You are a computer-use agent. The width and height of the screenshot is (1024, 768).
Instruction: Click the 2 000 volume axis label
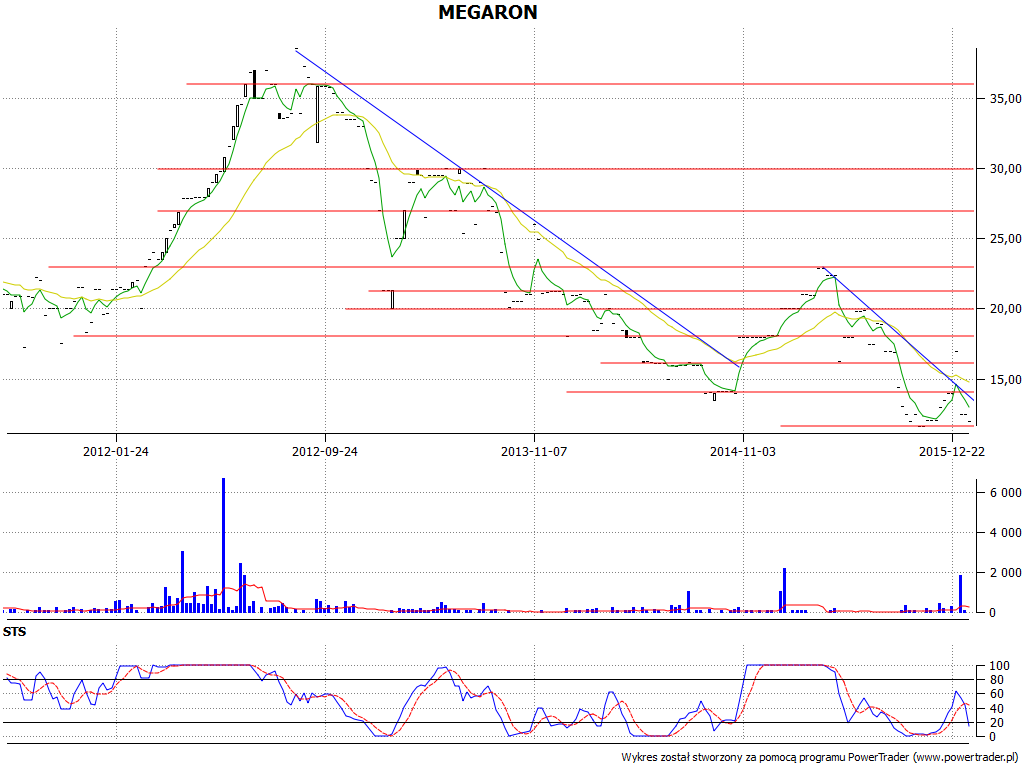click(1006, 573)
